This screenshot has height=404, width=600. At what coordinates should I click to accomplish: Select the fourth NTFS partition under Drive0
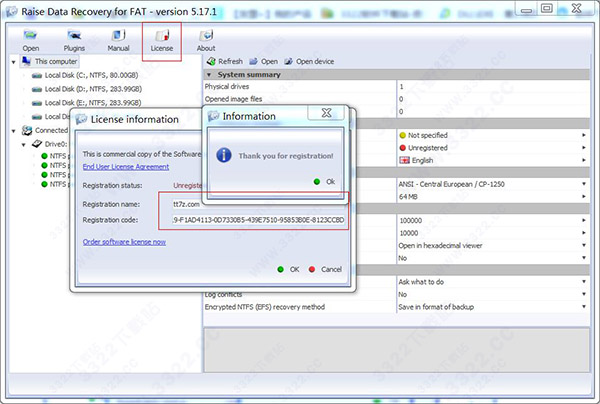click(57, 184)
